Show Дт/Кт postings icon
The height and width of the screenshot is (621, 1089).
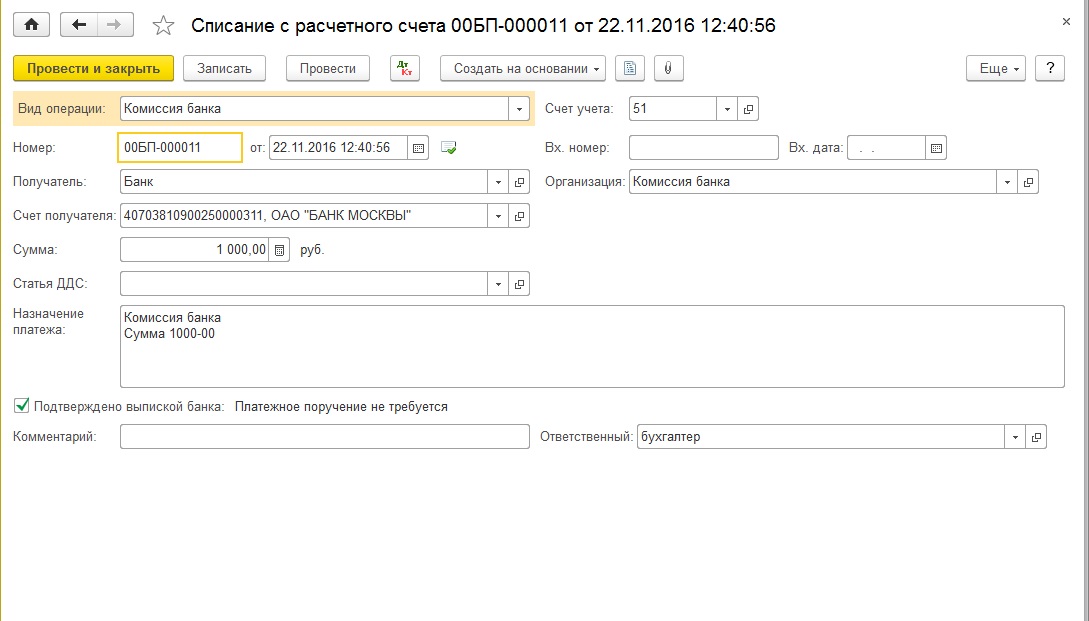point(404,68)
